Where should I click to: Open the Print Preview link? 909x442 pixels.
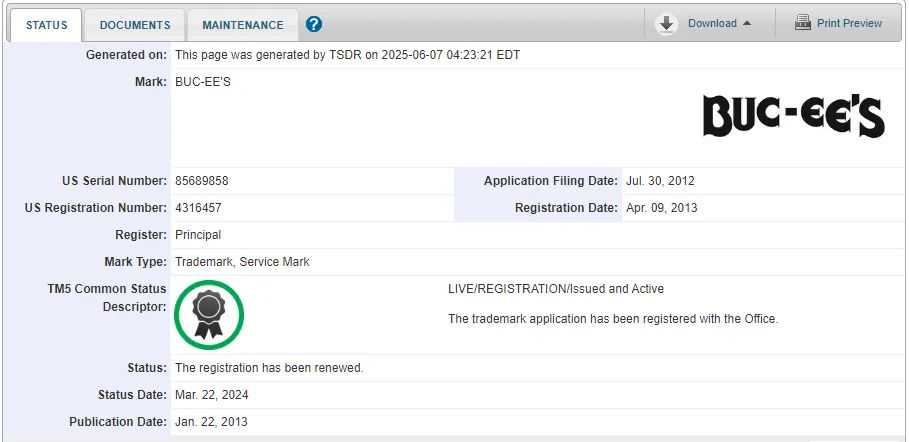tap(849, 24)
